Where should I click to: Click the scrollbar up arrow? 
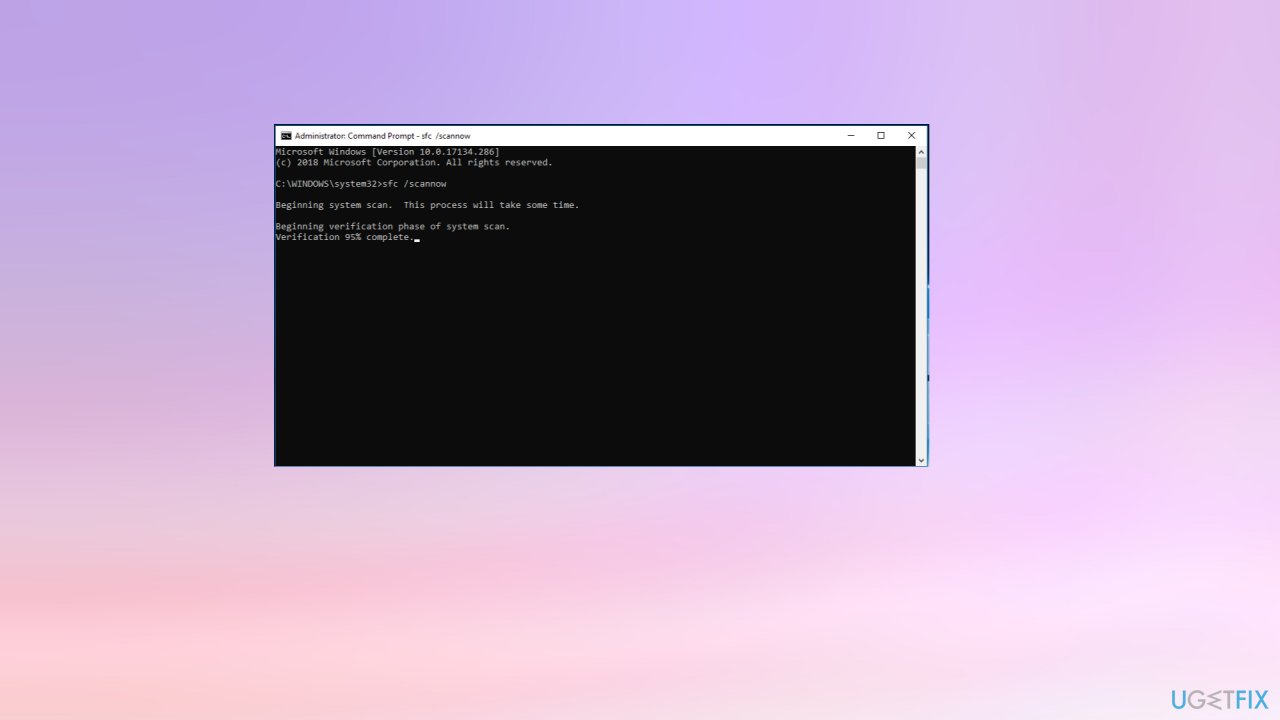pyautogui.click(x=921, y=151)
